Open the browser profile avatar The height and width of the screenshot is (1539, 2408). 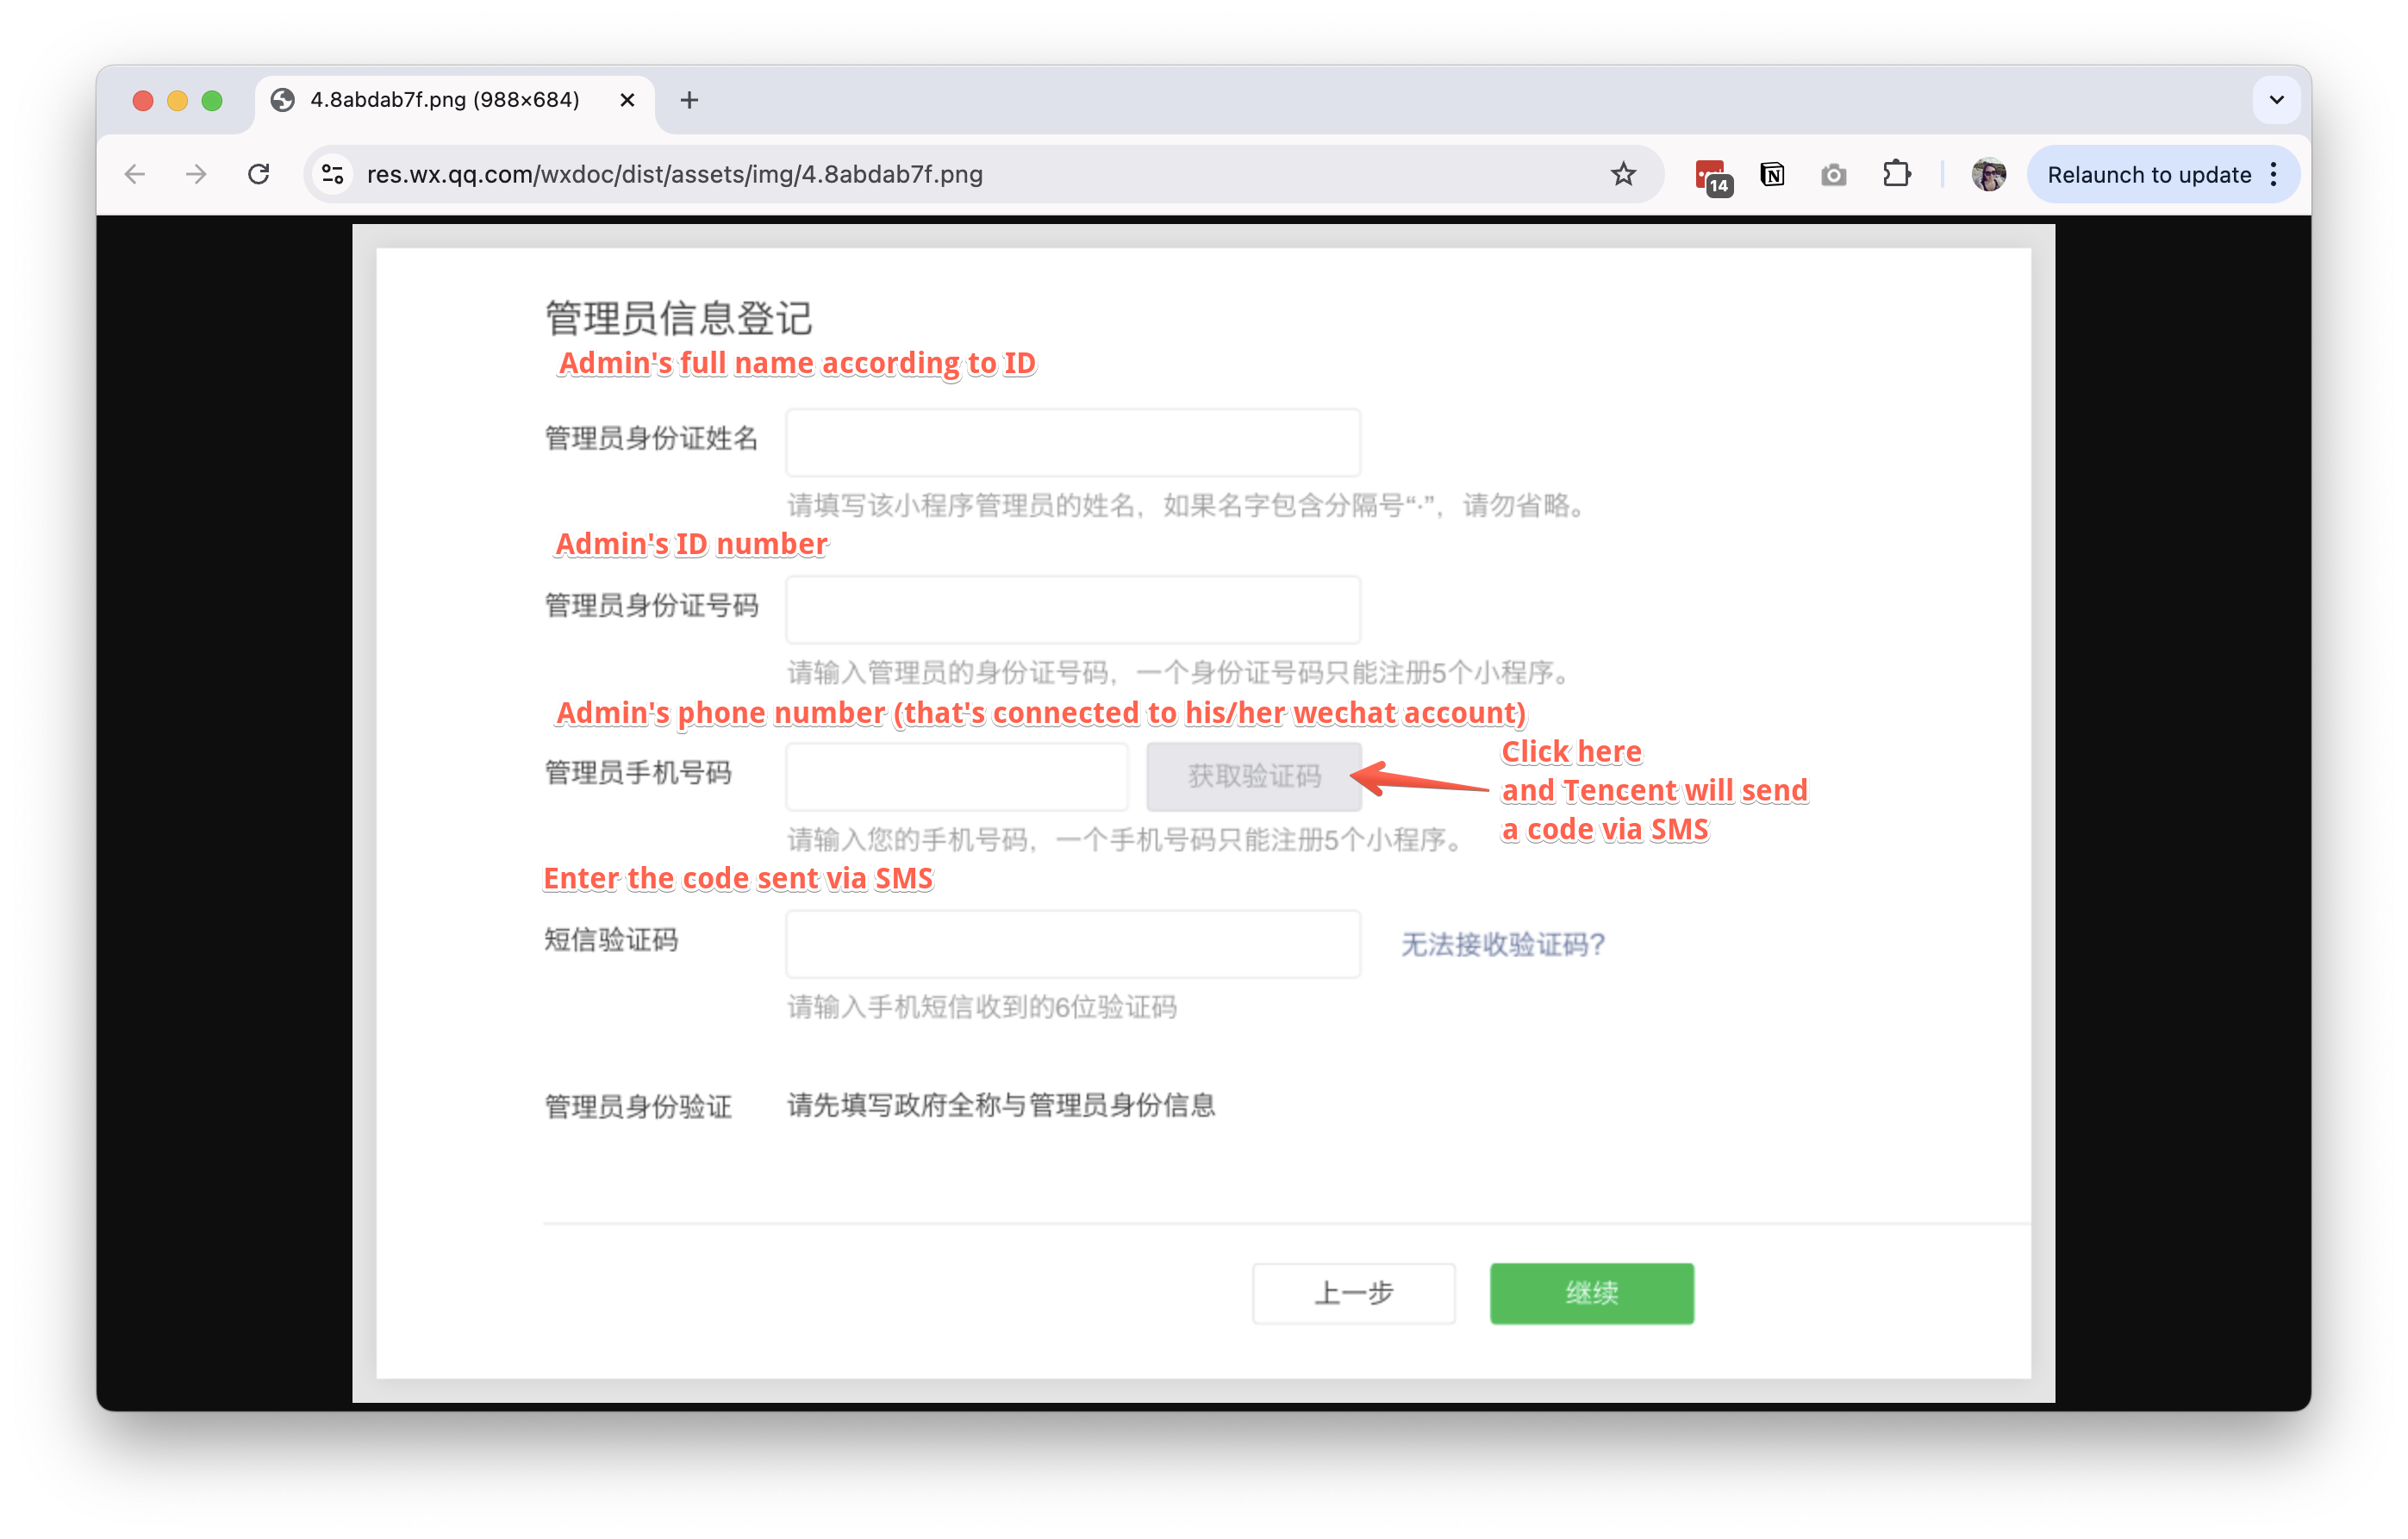click(x=1988, y=174)
